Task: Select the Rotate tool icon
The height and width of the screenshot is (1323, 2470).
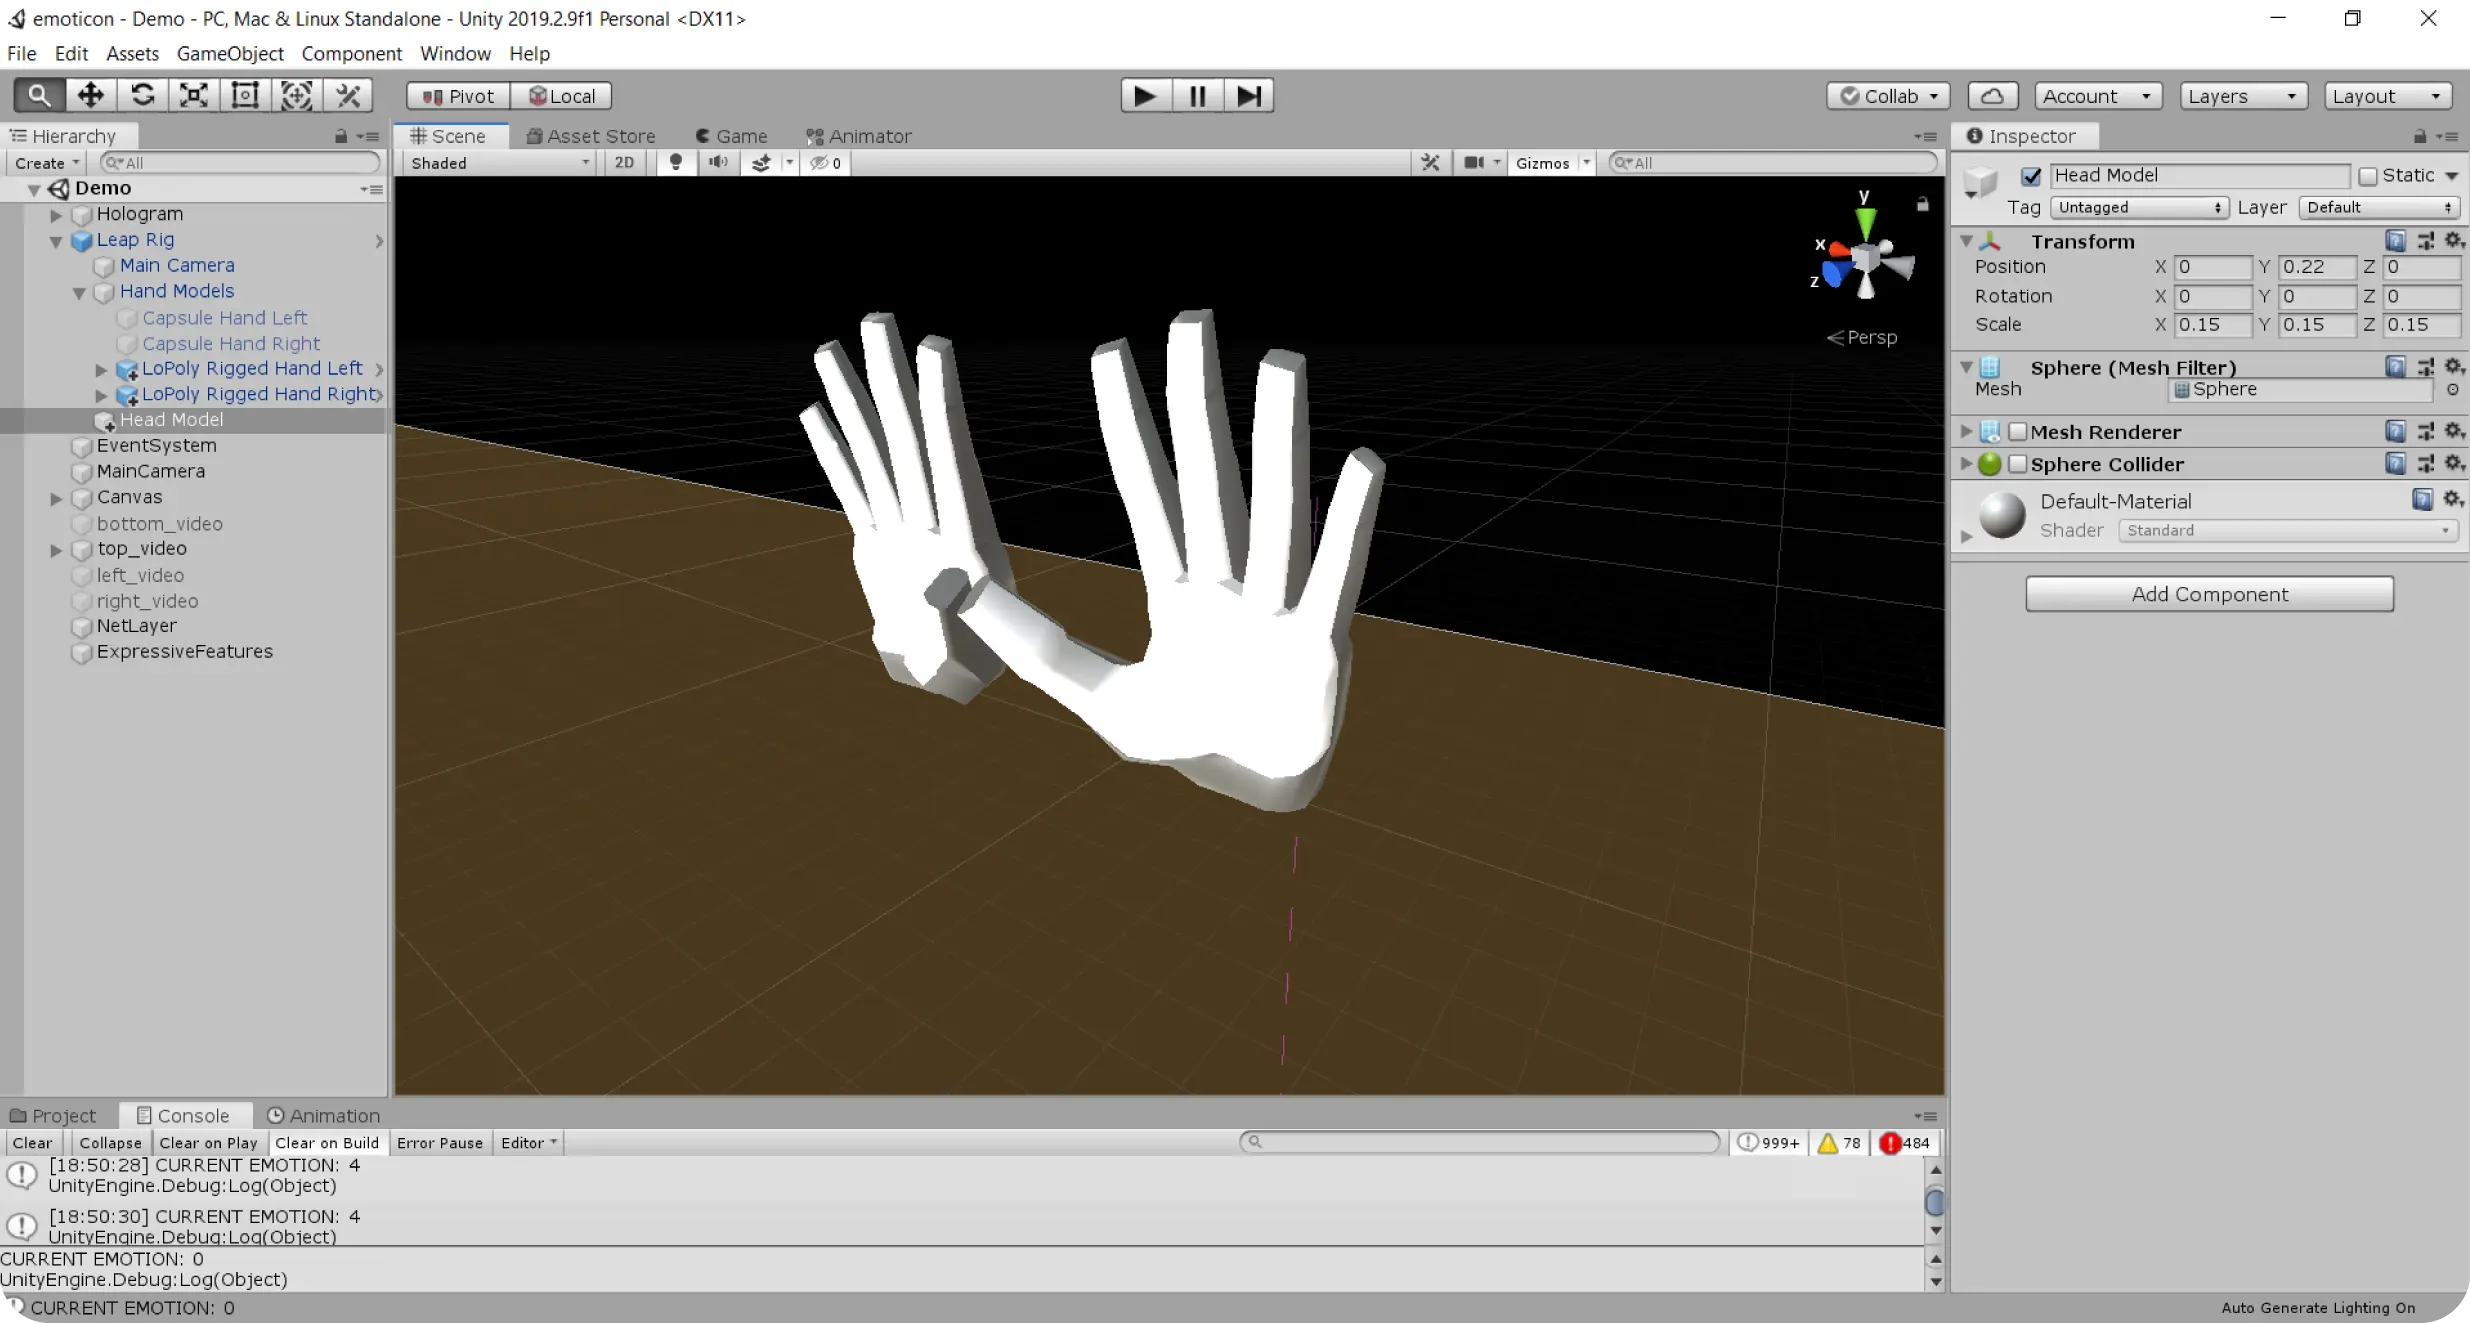Action: 143,95
